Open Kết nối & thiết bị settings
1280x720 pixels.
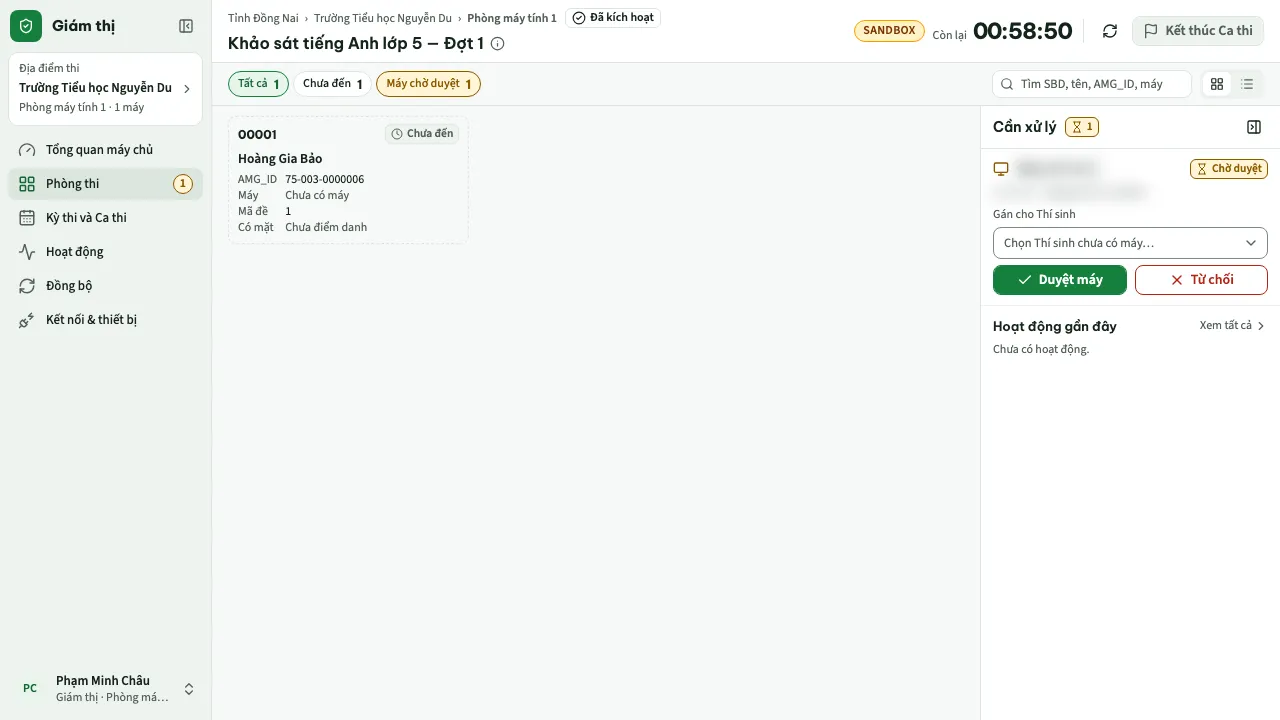105,320
